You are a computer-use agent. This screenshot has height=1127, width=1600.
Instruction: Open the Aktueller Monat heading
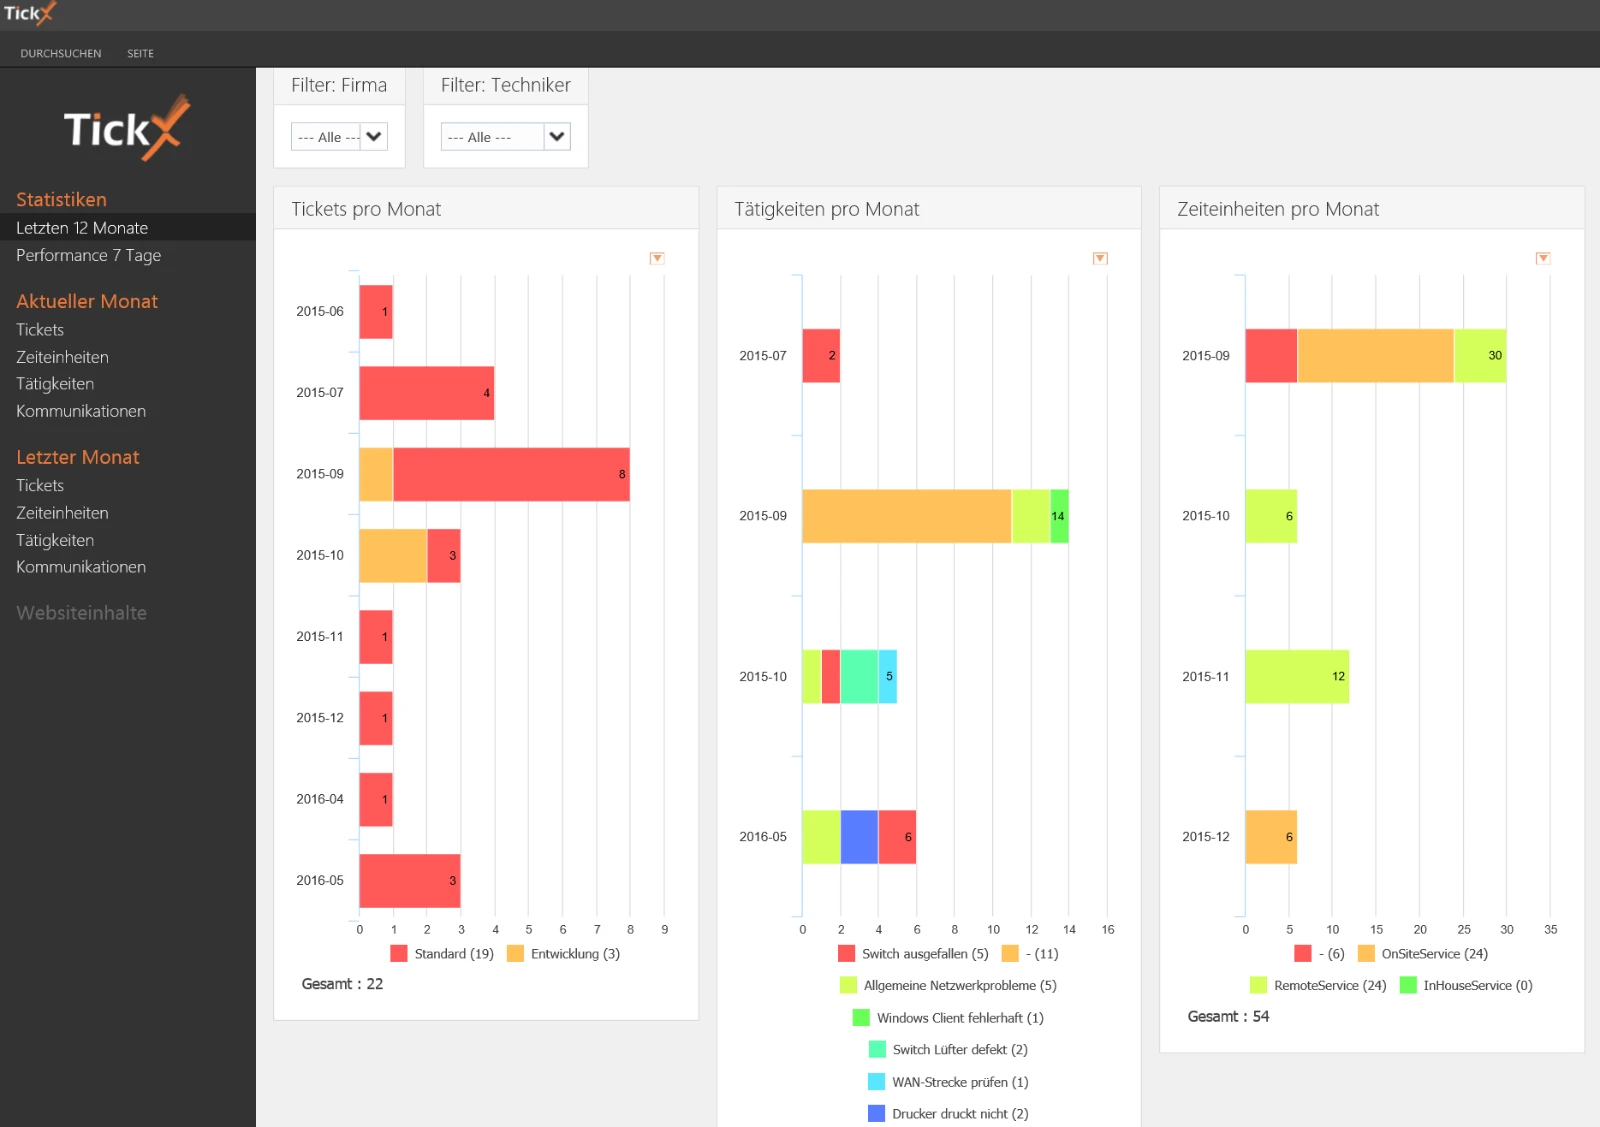click(87, 301)
